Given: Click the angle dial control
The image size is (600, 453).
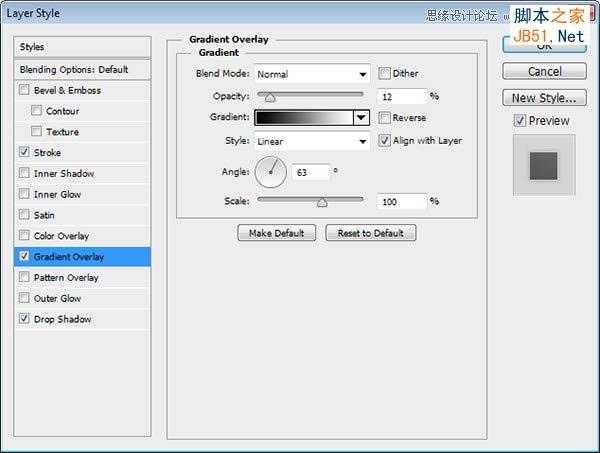Looking at the screenshot, I should [271, 172].
